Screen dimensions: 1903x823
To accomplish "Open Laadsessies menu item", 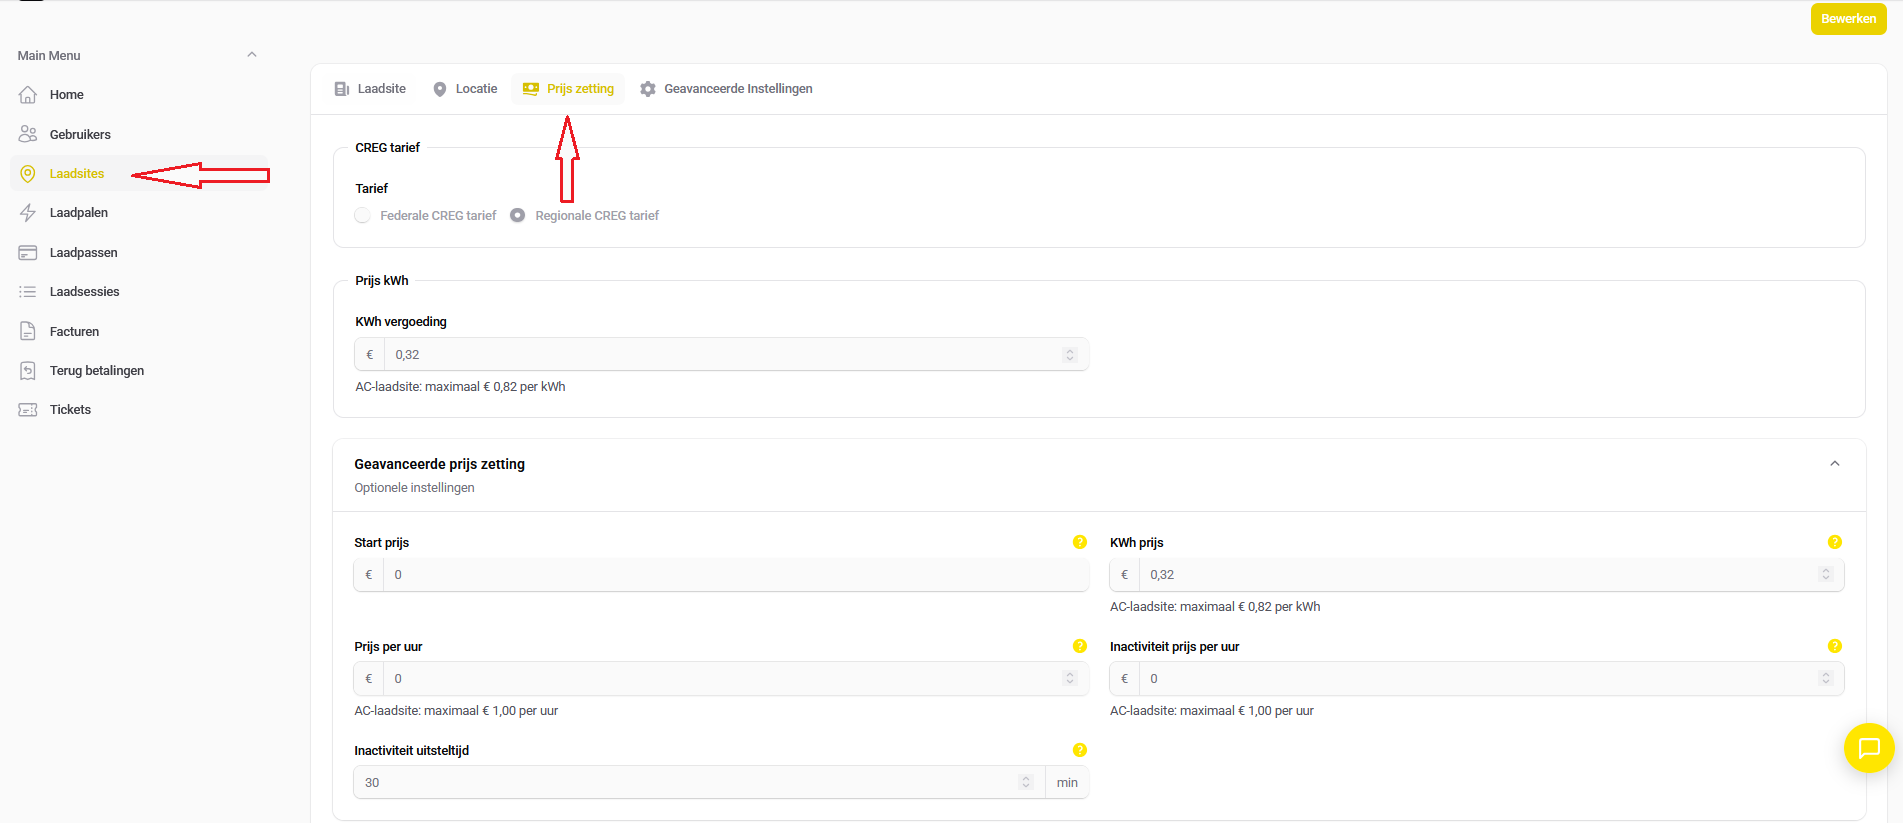I will (140, 292).
